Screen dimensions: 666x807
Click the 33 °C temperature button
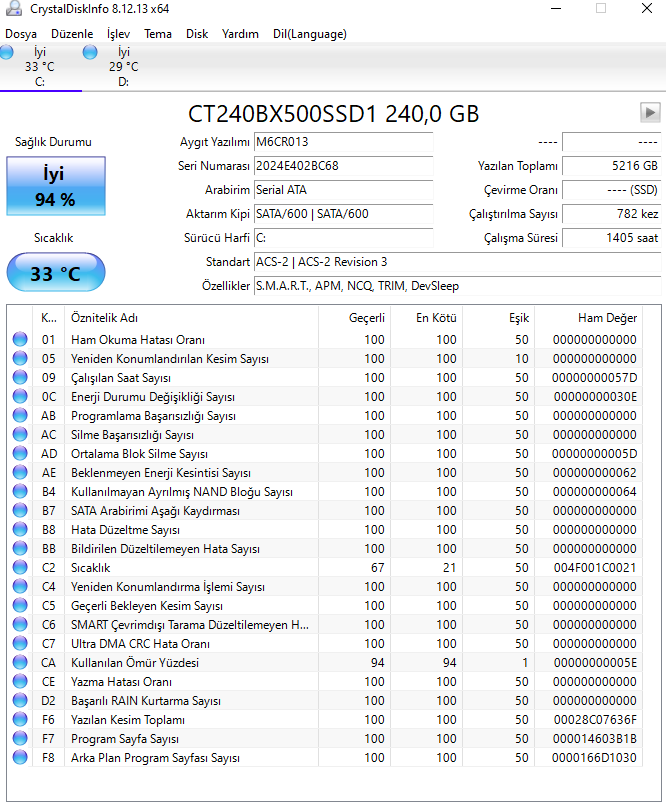pyautogui.click(x=56, y=272)
